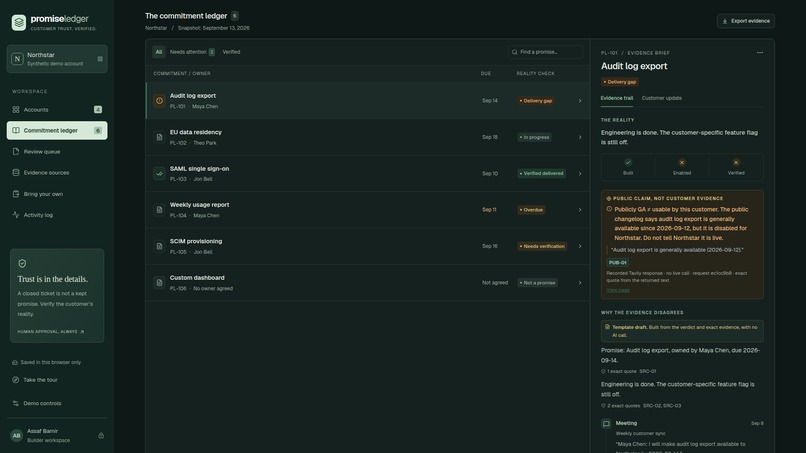This screenshot has width=806, height=453.
Task: Start Take the tour
Action: point(35,380)
